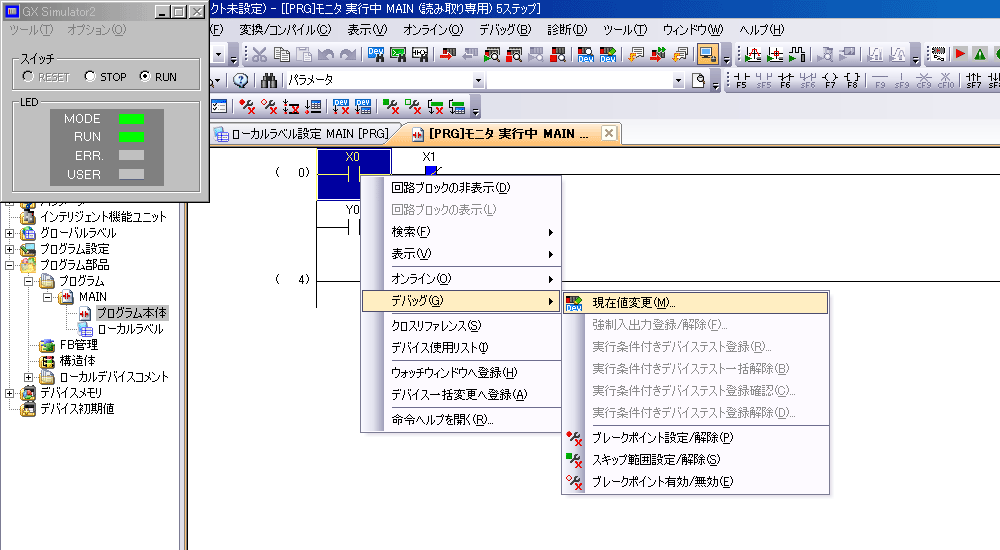The image size is (1000, 550).
Task: Click the binoculars find icon beside parameter box
Action: [x=268, y=80]
